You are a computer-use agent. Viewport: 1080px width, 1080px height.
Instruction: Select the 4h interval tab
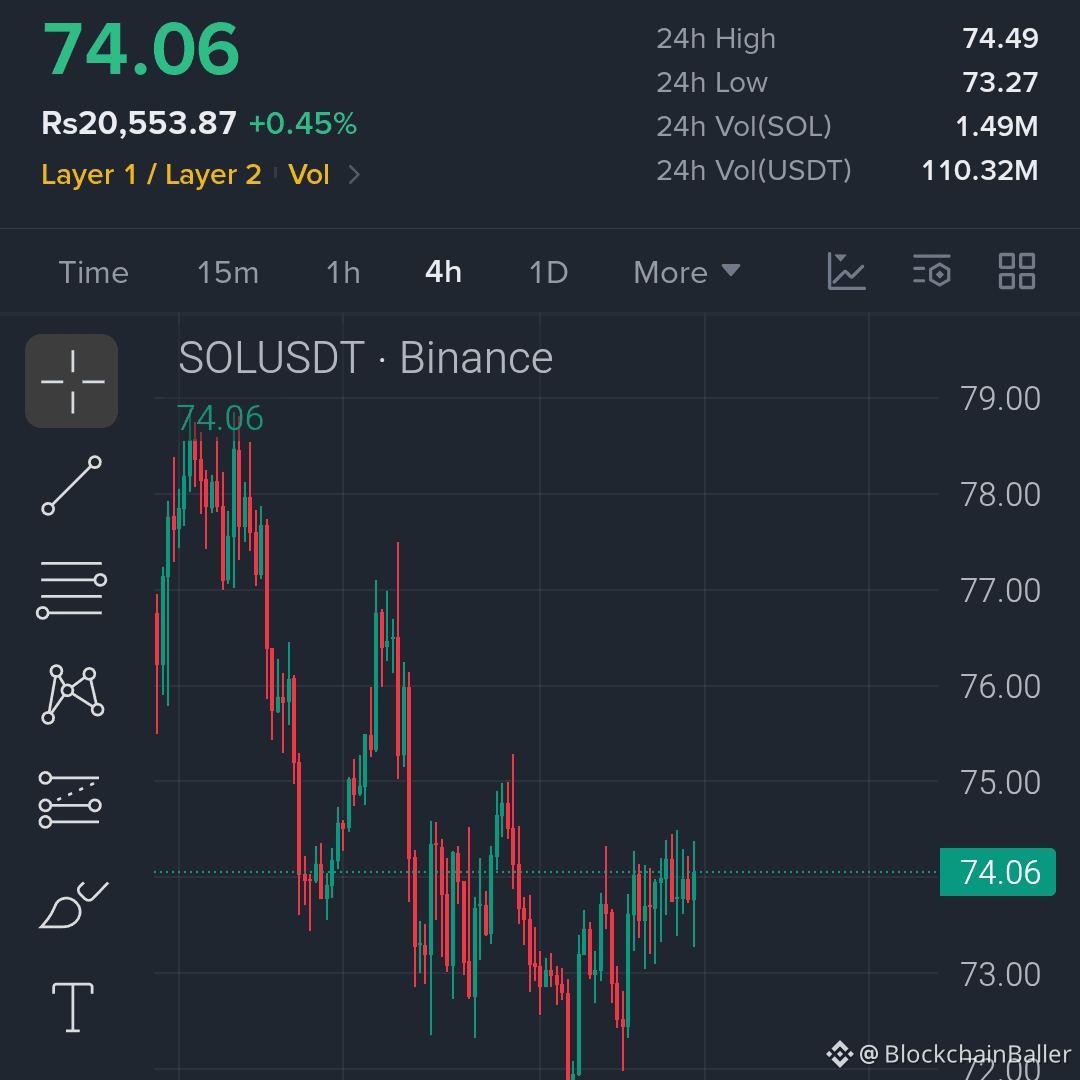(x=443, y=272)
